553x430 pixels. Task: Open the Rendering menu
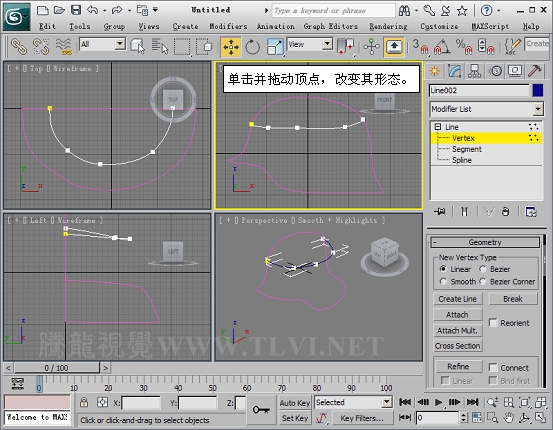pos(388,26)
